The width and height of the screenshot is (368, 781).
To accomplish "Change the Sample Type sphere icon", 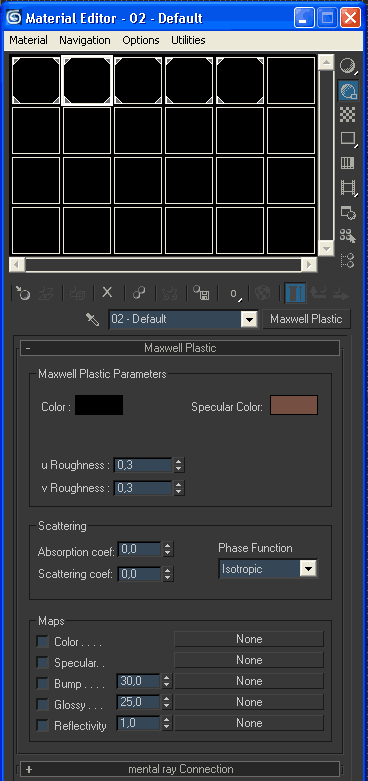I will pos(348,66).
